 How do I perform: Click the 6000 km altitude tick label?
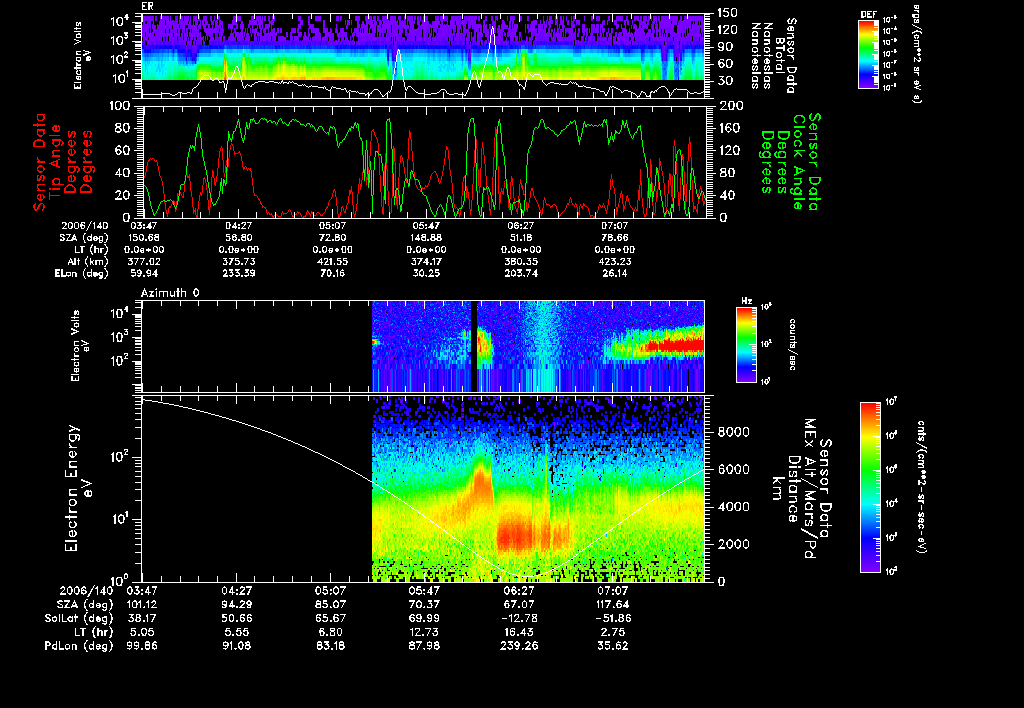[733, 470]
